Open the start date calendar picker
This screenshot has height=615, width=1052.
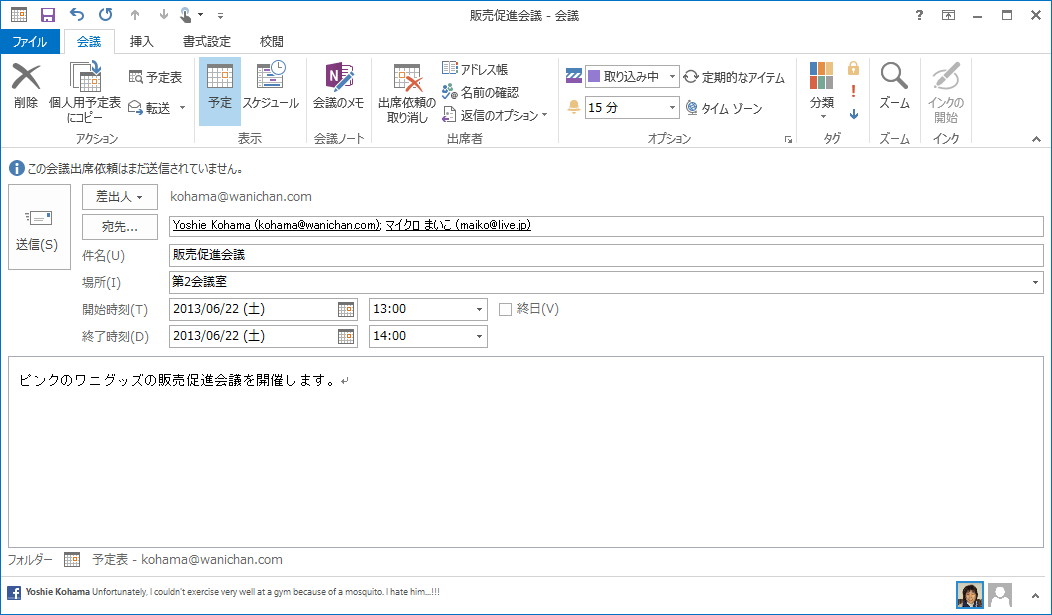pyautogui.click(x=346, y=309)
